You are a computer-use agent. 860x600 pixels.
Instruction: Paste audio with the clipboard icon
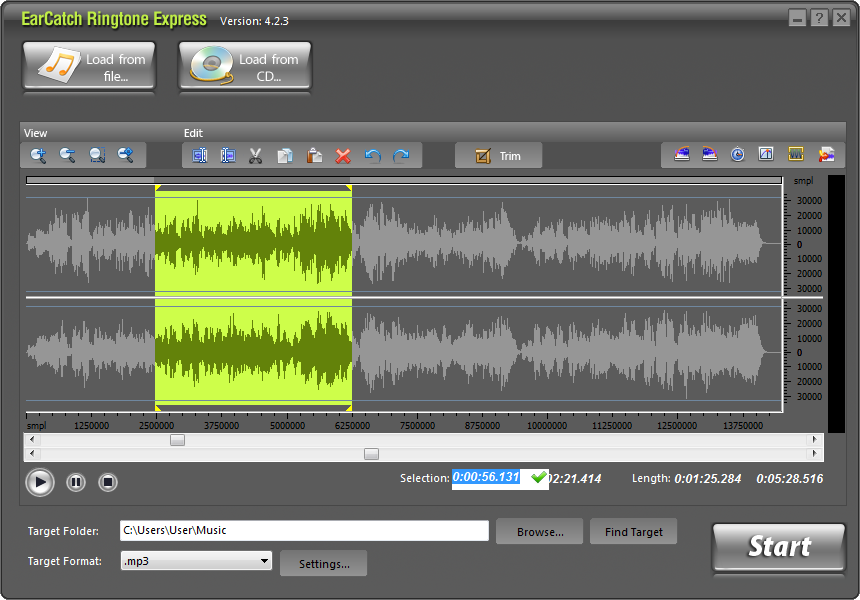click(314, 156)
